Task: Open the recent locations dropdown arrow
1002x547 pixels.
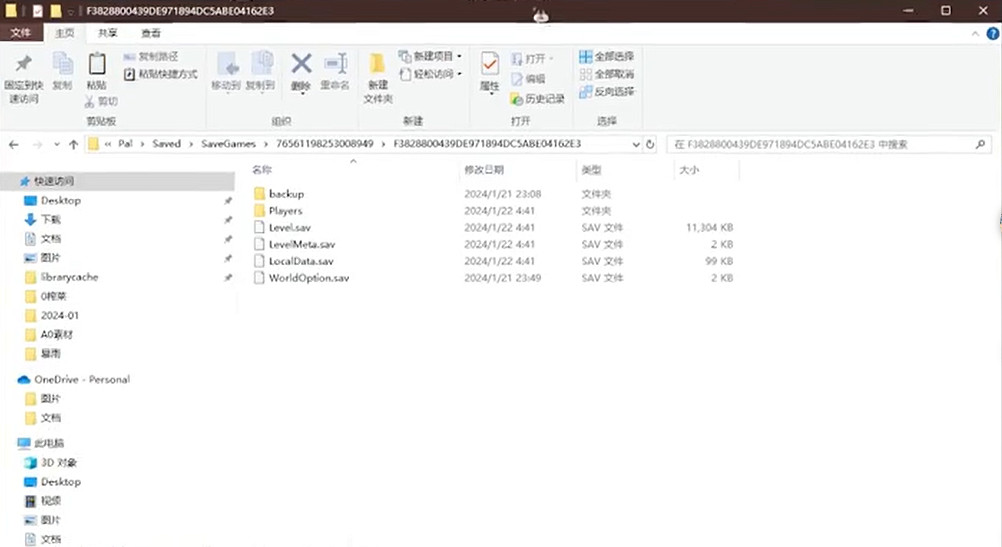Action: tap(57, 145)
